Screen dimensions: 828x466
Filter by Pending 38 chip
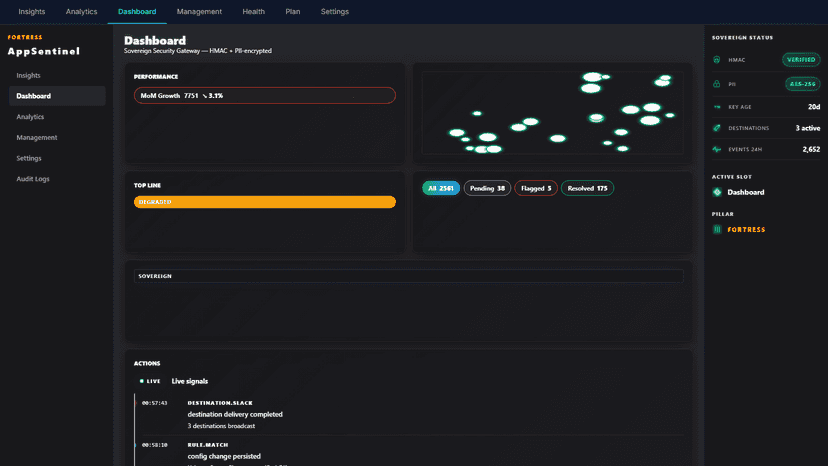coord(487,188)
